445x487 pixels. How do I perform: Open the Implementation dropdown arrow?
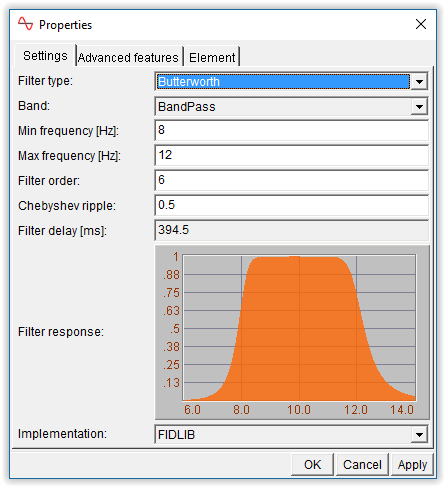click(419, 435)
